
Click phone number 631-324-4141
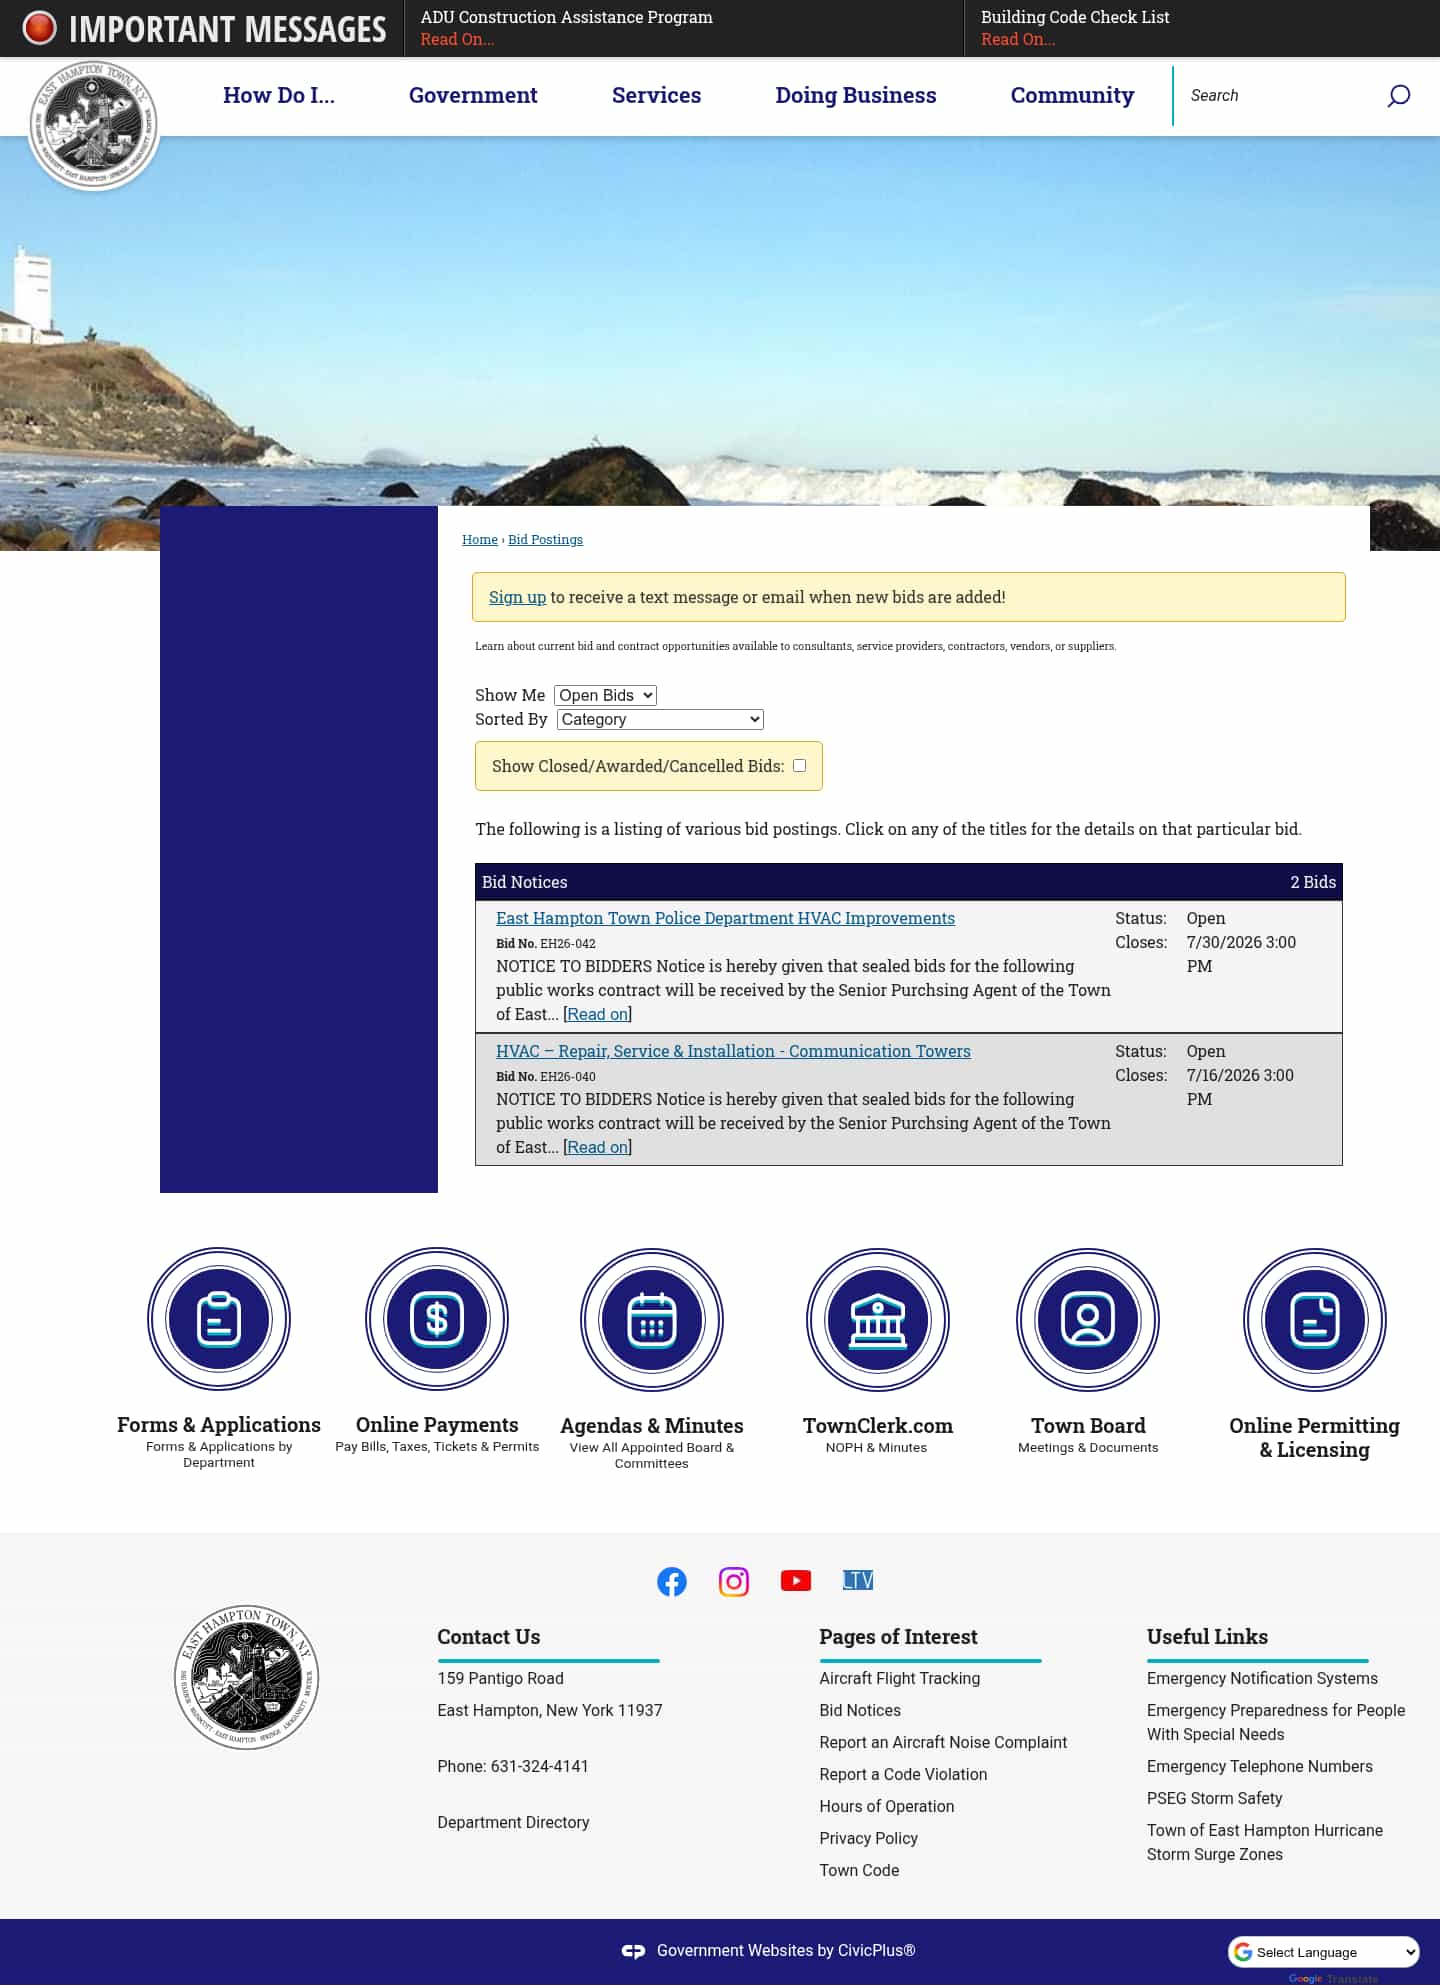(539, 1767)
